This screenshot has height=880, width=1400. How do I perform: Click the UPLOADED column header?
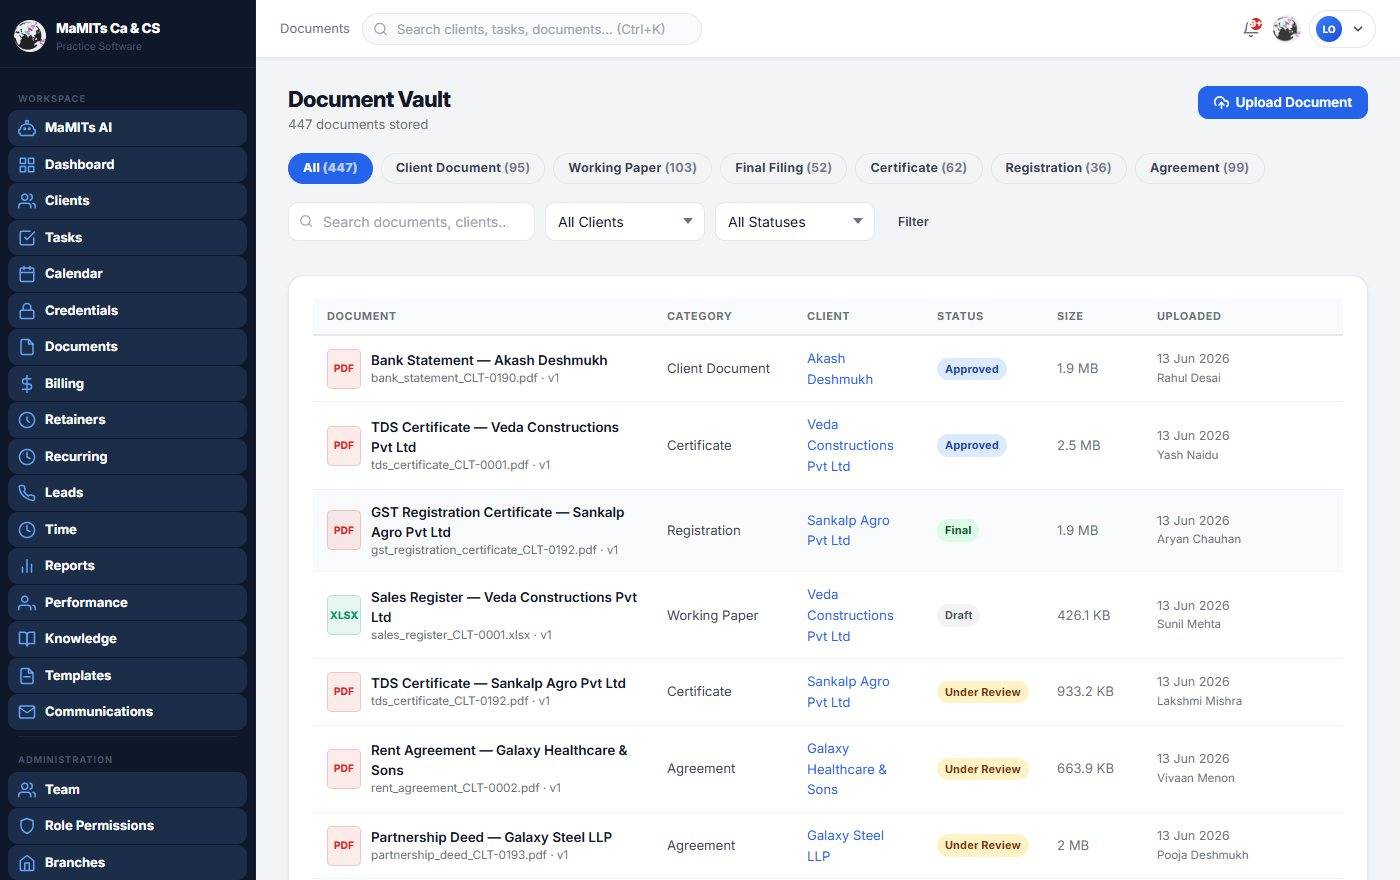pos(1189,316)
